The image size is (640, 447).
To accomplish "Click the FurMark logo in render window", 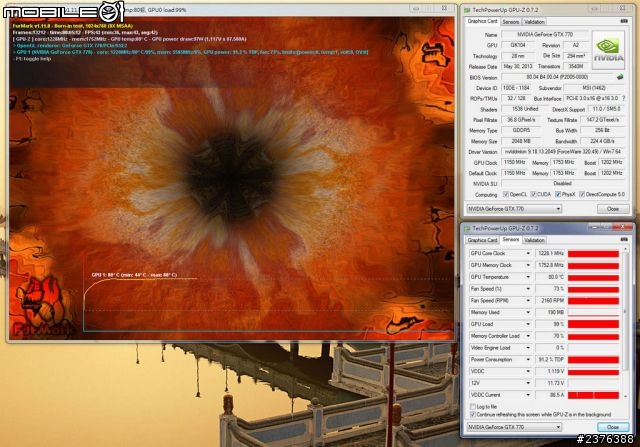I will [42, 305].
